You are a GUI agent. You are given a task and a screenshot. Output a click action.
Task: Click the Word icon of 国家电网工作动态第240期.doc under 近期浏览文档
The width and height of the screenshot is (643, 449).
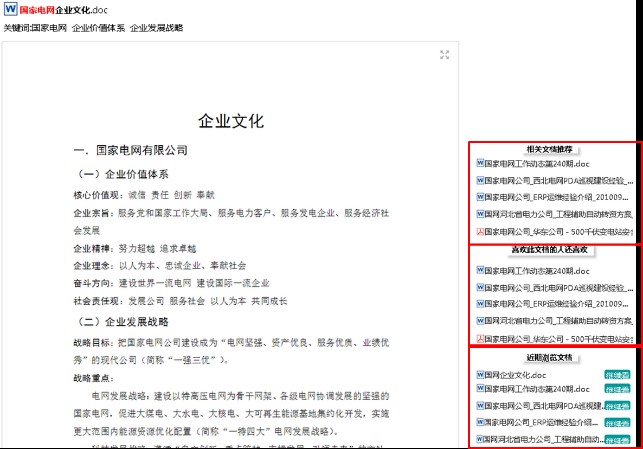click(x=480, y=388)
